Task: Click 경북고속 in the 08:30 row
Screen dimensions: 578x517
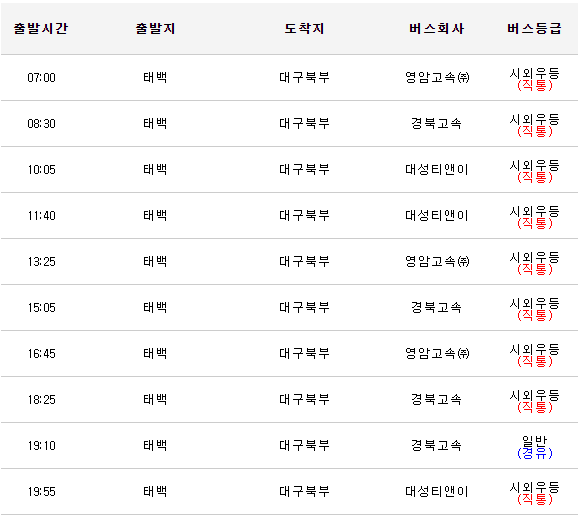Action: point(436,123)
